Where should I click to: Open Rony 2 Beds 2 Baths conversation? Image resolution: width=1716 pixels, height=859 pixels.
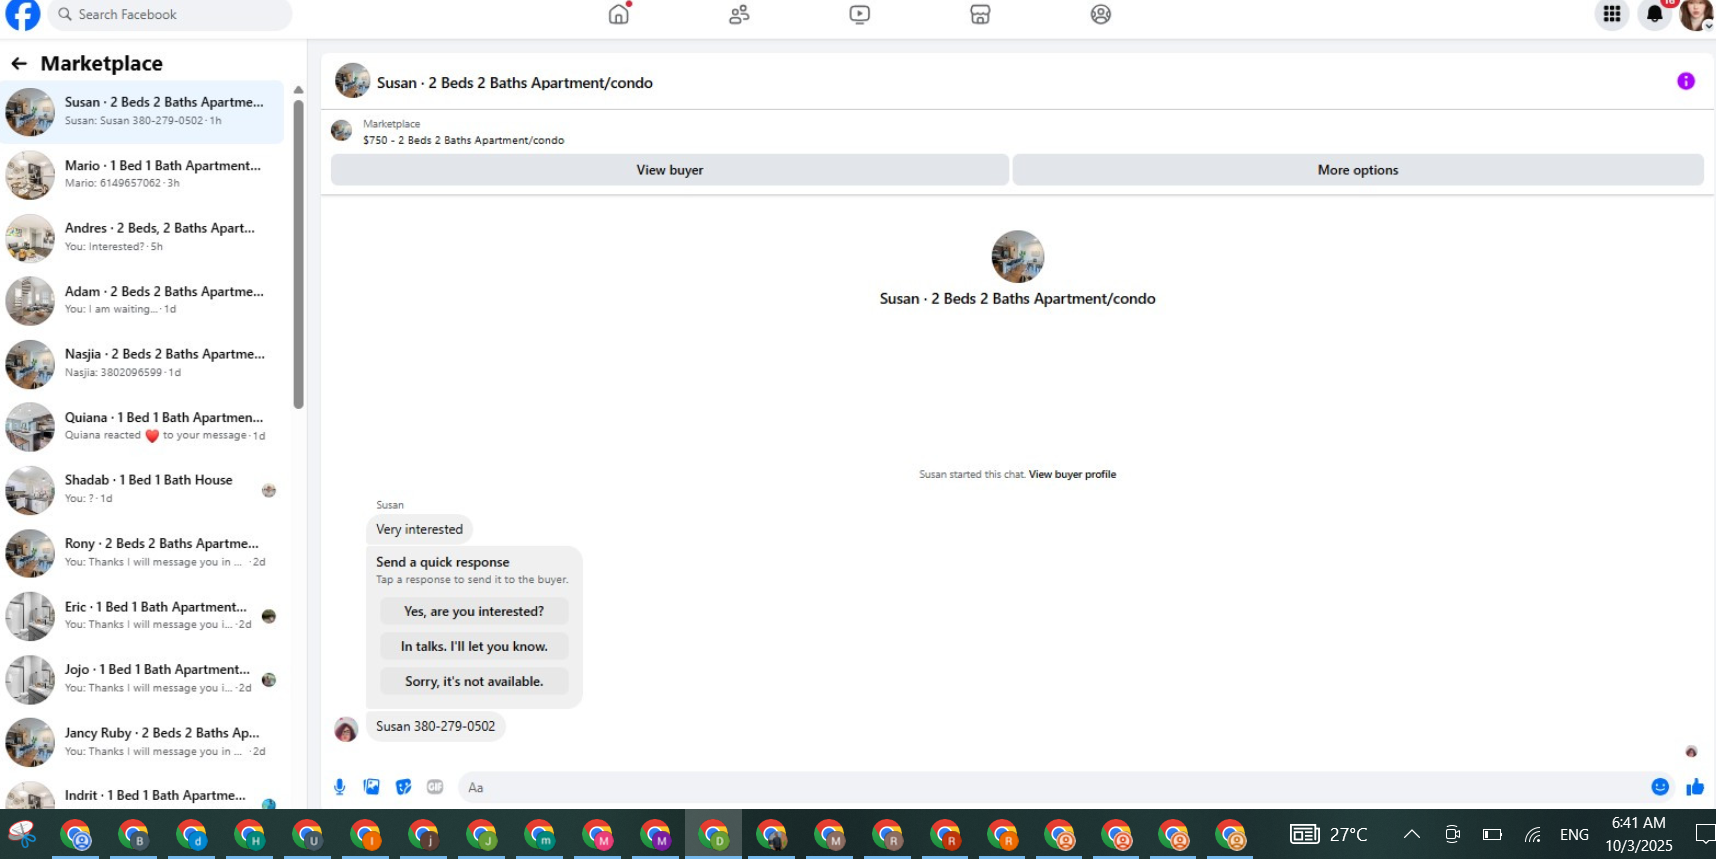(142, 552)
